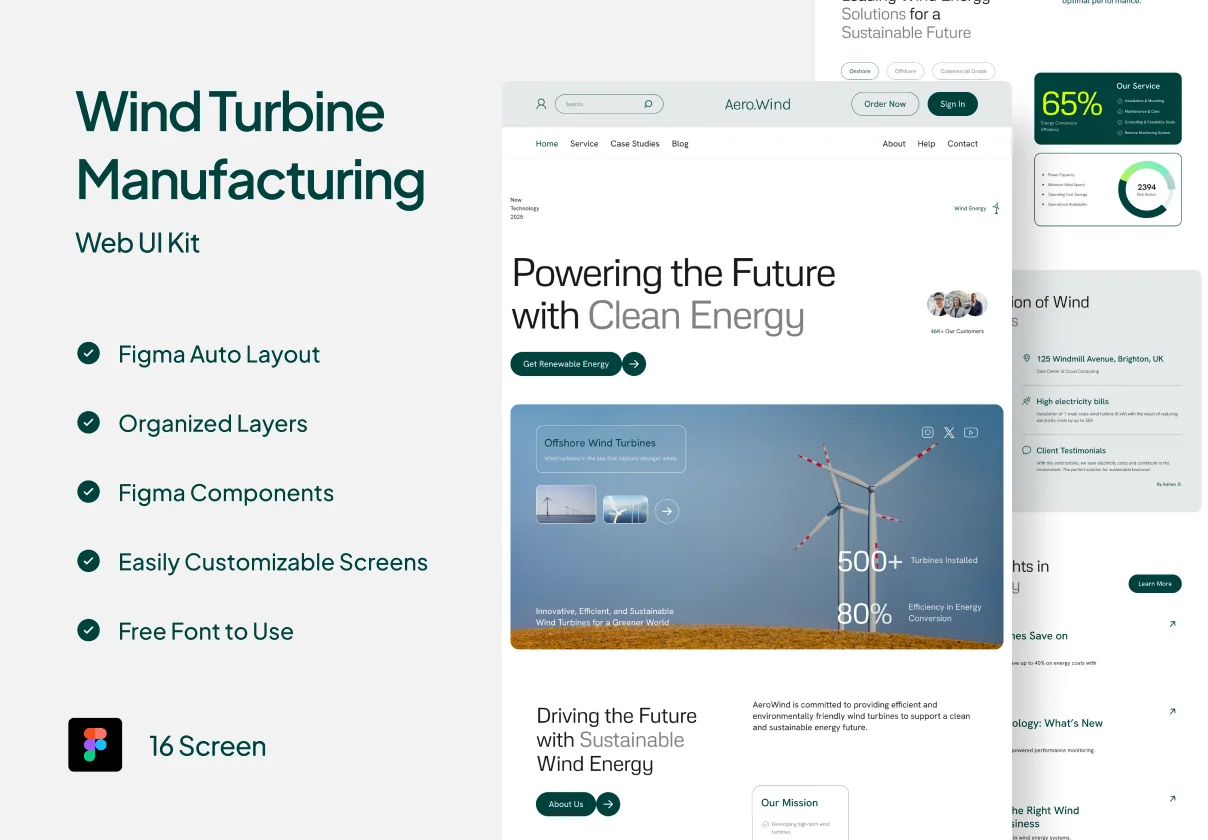Click the customers avatar group photo

pyautogui.click(x=957, y=304)
